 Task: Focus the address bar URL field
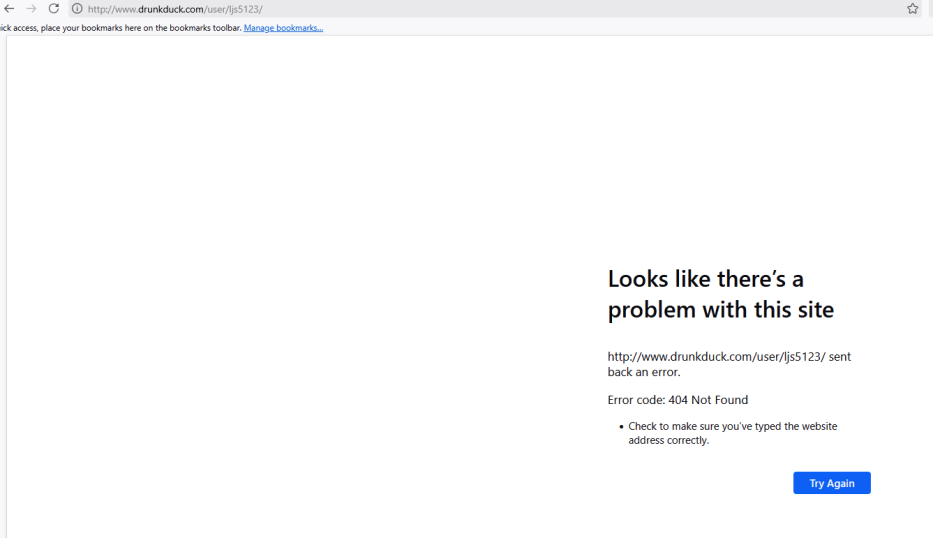pyautogui.click(x=500, y=9)
